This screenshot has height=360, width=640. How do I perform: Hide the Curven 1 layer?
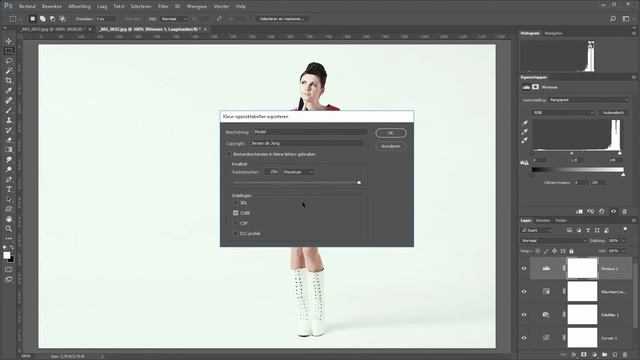[524, 338]
